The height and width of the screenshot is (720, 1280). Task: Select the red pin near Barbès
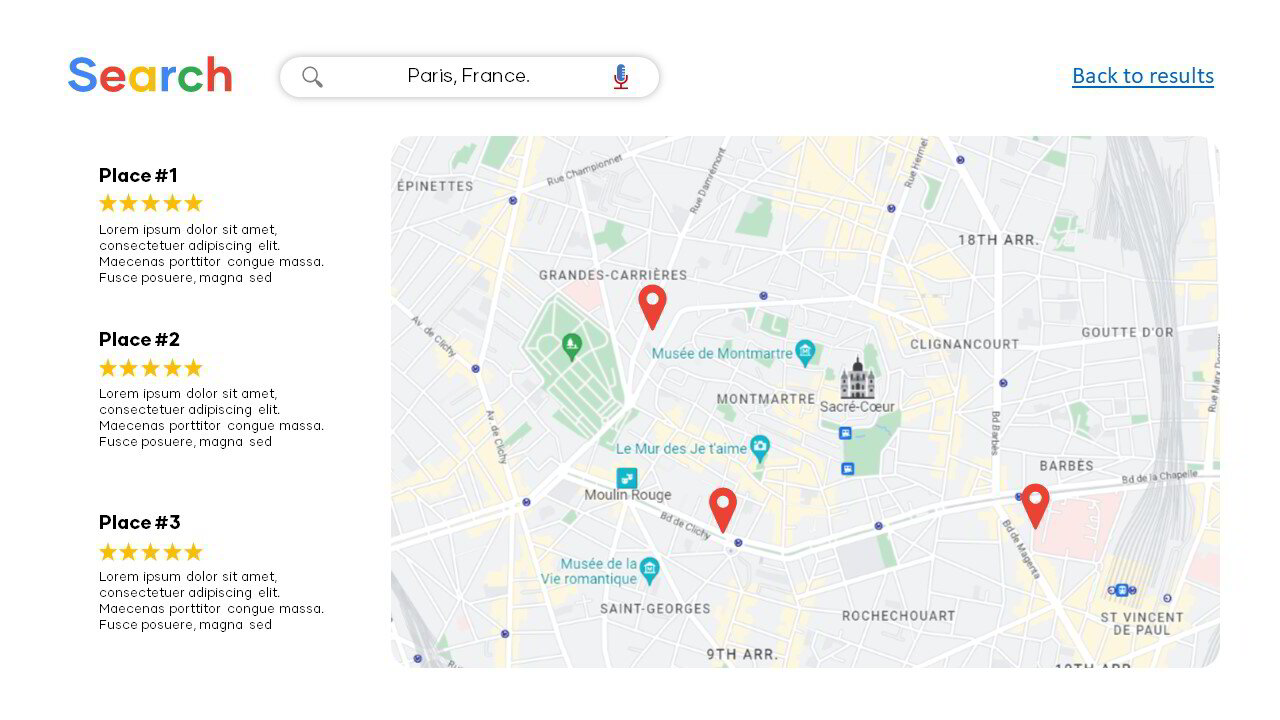tap(1035, 506)
